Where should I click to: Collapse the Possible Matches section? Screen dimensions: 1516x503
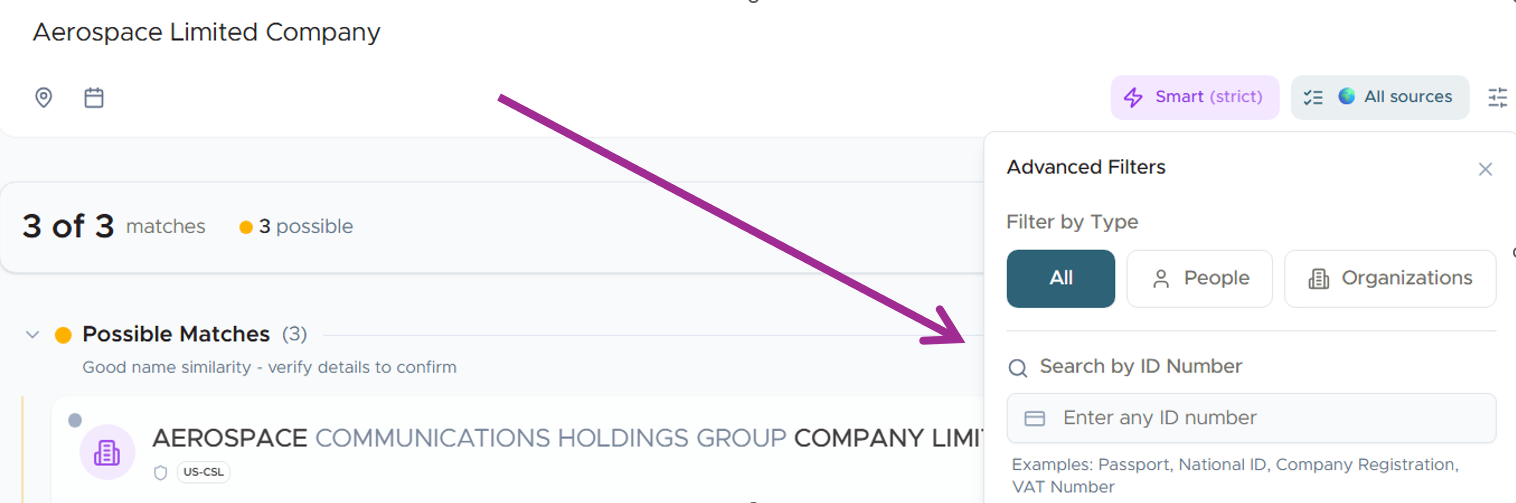point(33,334)
